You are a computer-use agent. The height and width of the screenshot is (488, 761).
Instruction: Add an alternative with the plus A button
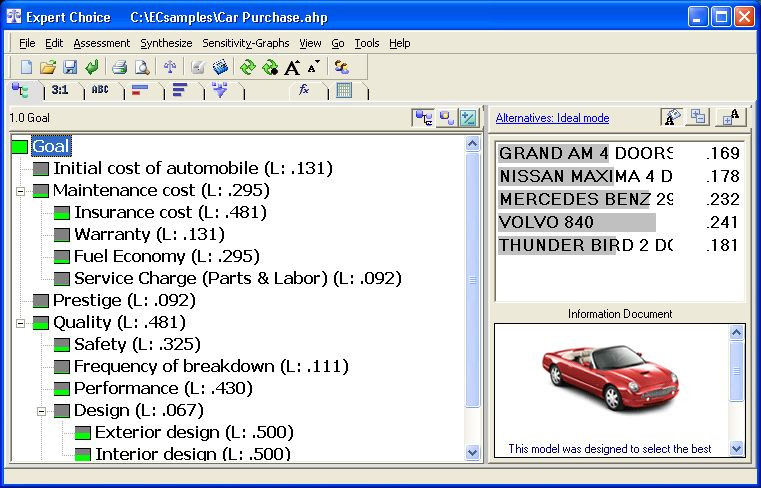(x=730, y=118)
